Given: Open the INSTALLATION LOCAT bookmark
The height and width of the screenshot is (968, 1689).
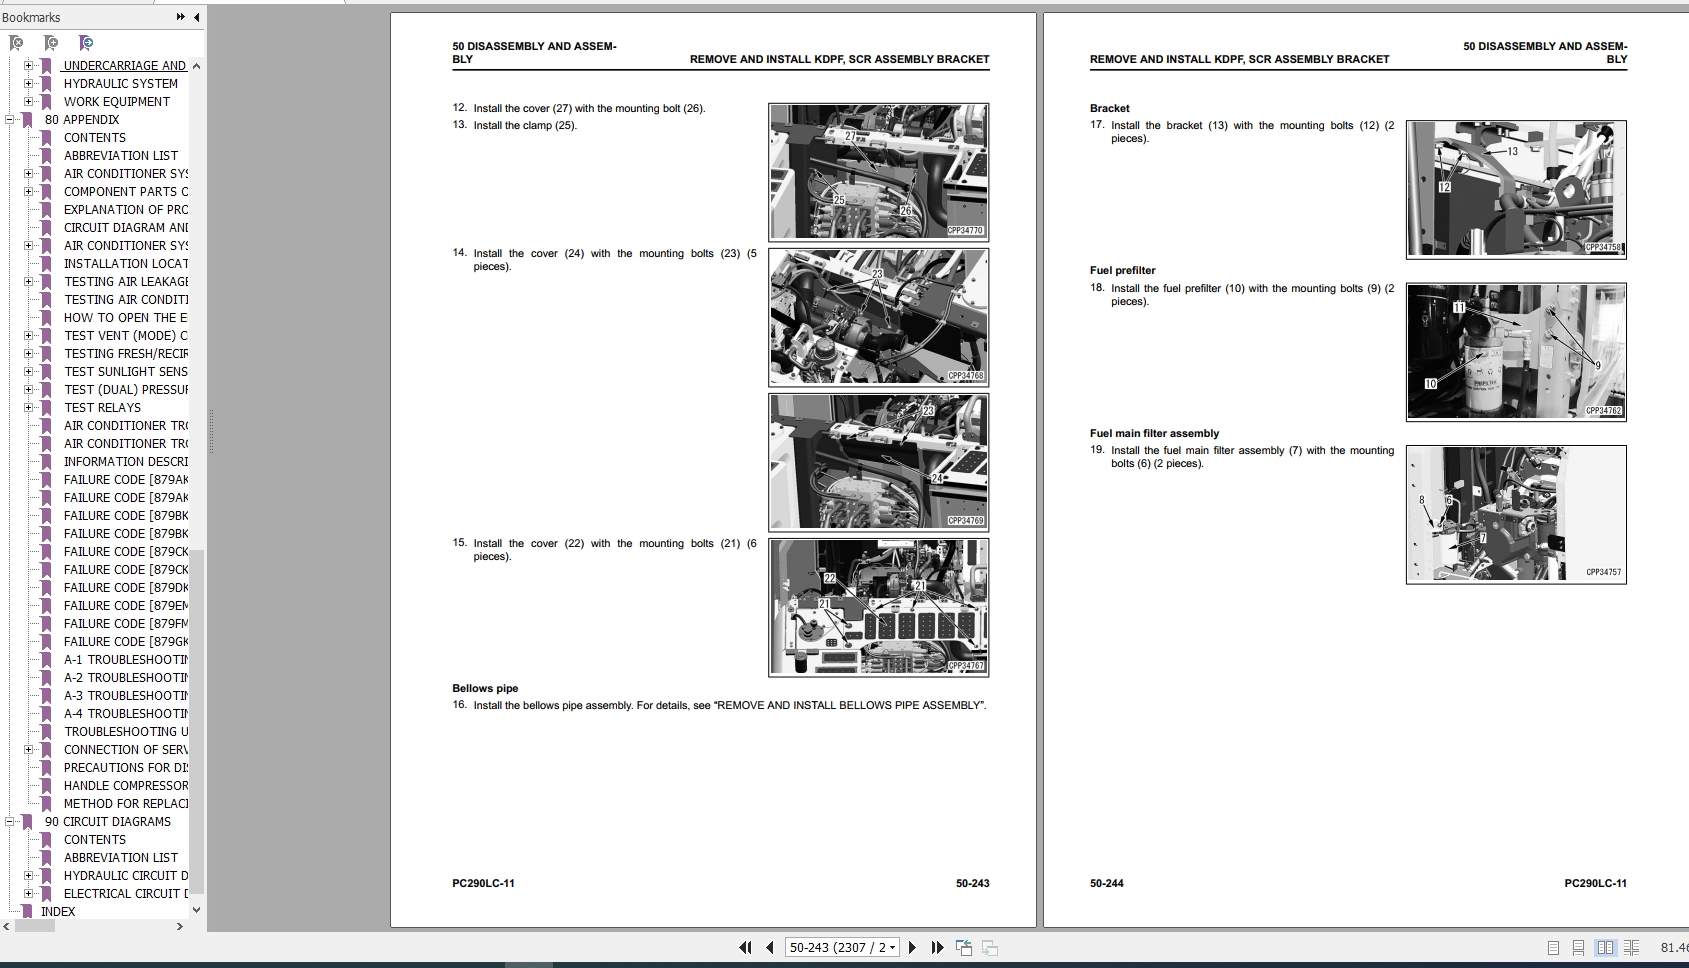Looking at the screenshot, I should click(126, 264).
